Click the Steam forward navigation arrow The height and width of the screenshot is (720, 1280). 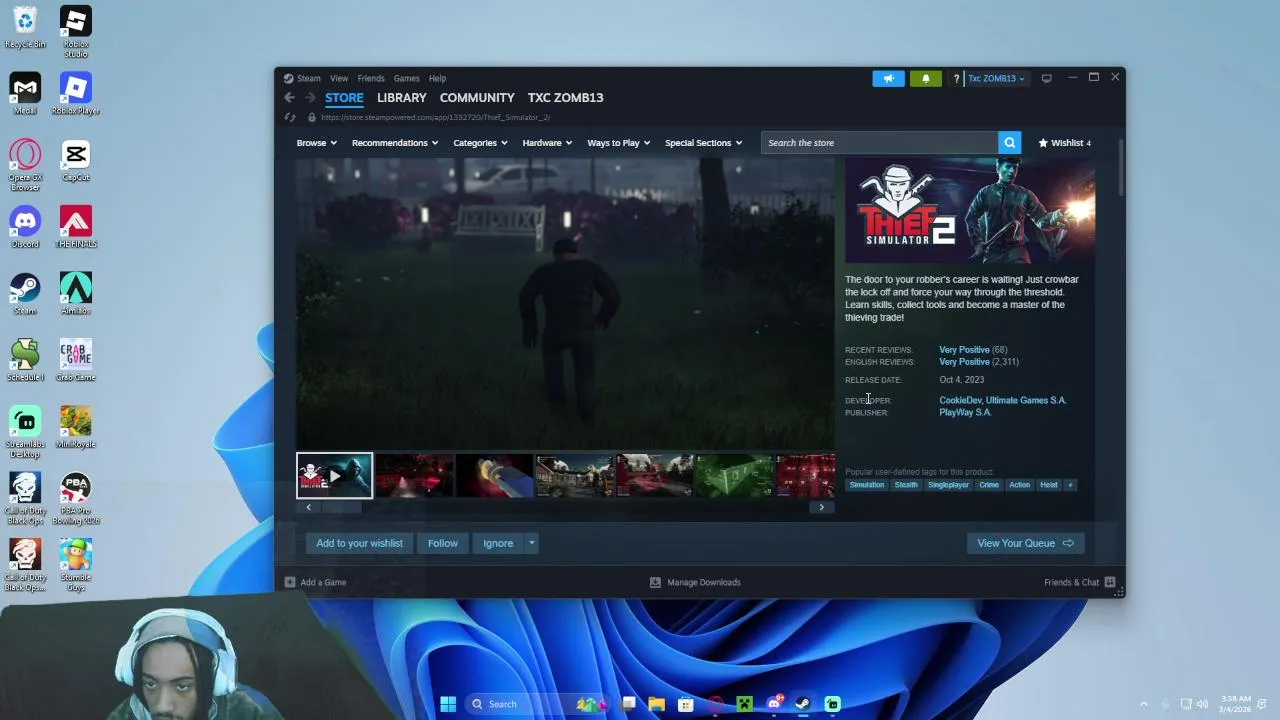coord(310,98)
